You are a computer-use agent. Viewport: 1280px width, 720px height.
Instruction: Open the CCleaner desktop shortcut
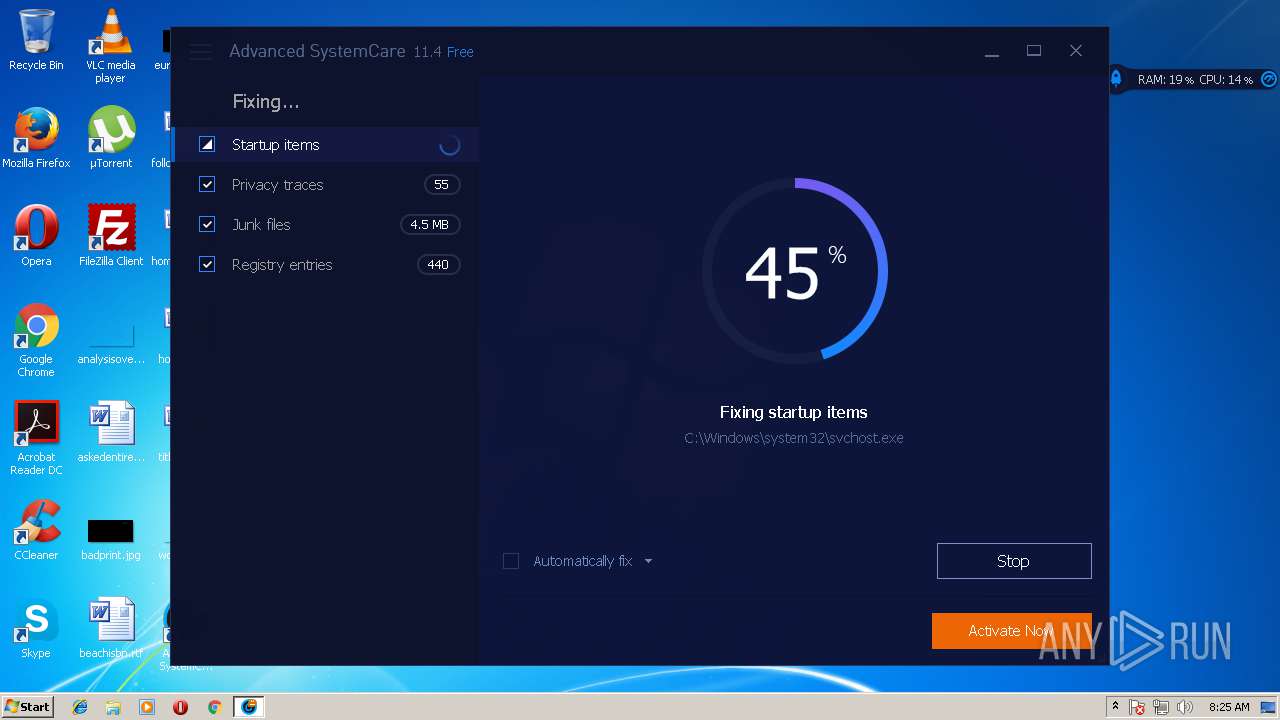tap(36, 530)
